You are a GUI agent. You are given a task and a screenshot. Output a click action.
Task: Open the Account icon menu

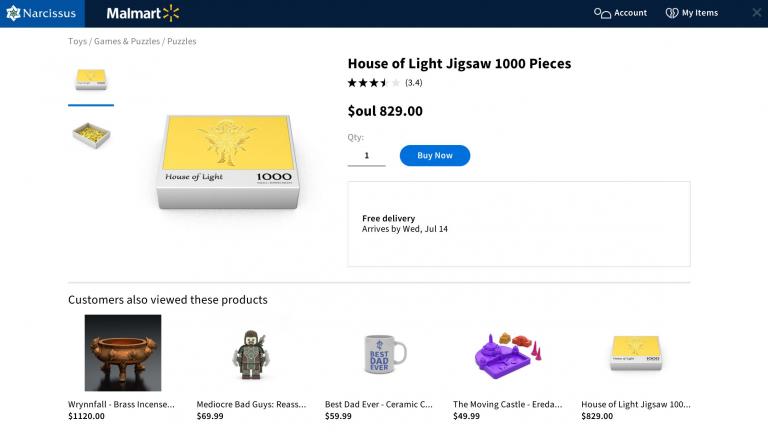[x=603, y=13]
